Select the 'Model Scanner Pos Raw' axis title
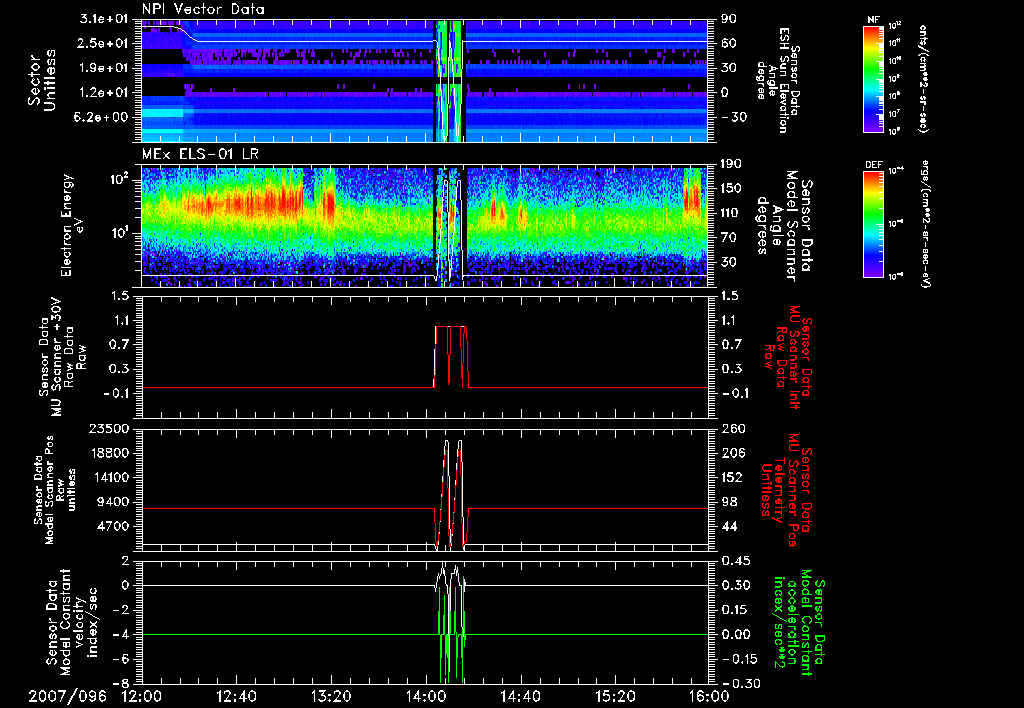The width and height of the screenshot is (1024, 708). pos(56,490)
